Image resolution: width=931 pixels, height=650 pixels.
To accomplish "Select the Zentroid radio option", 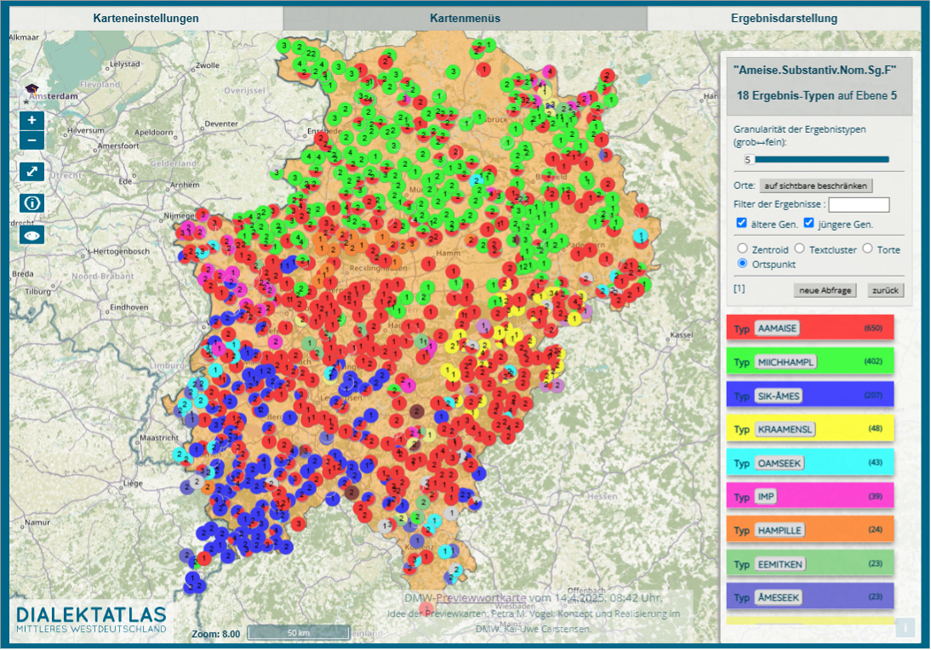I will [x=741, y=248].
